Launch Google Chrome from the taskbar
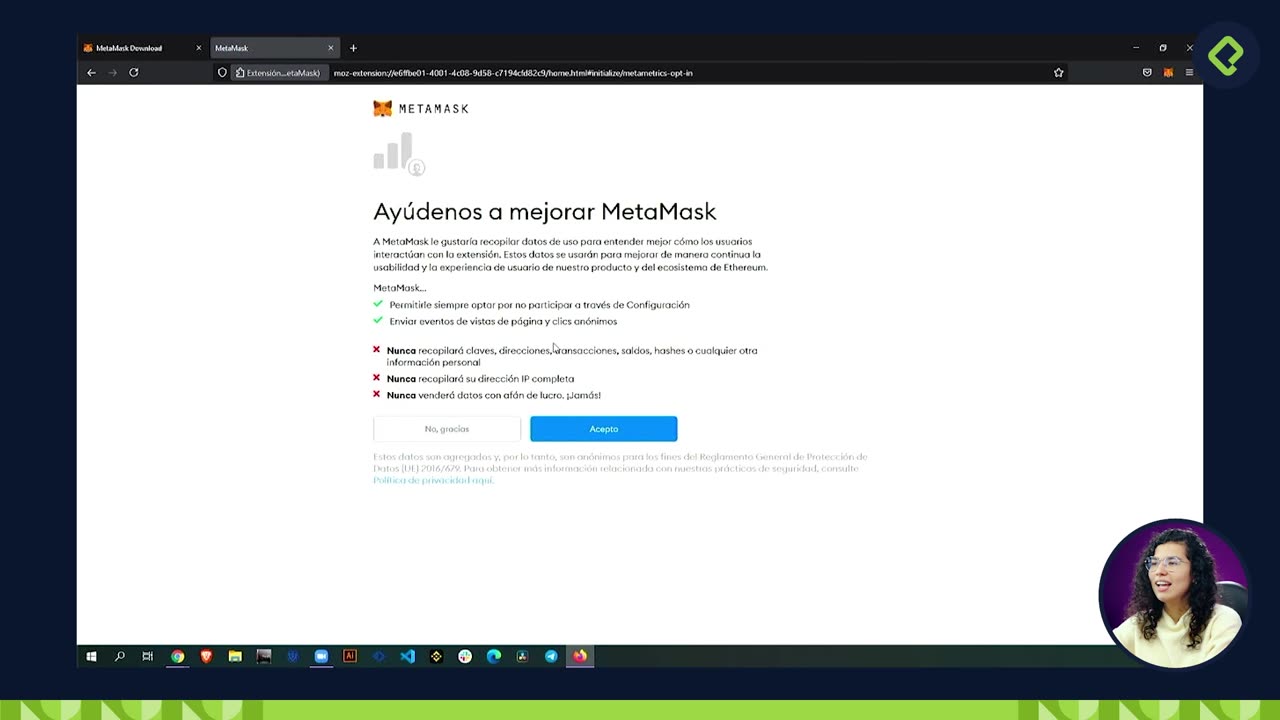Screen dimensions: 1280x720 point(177,657)
